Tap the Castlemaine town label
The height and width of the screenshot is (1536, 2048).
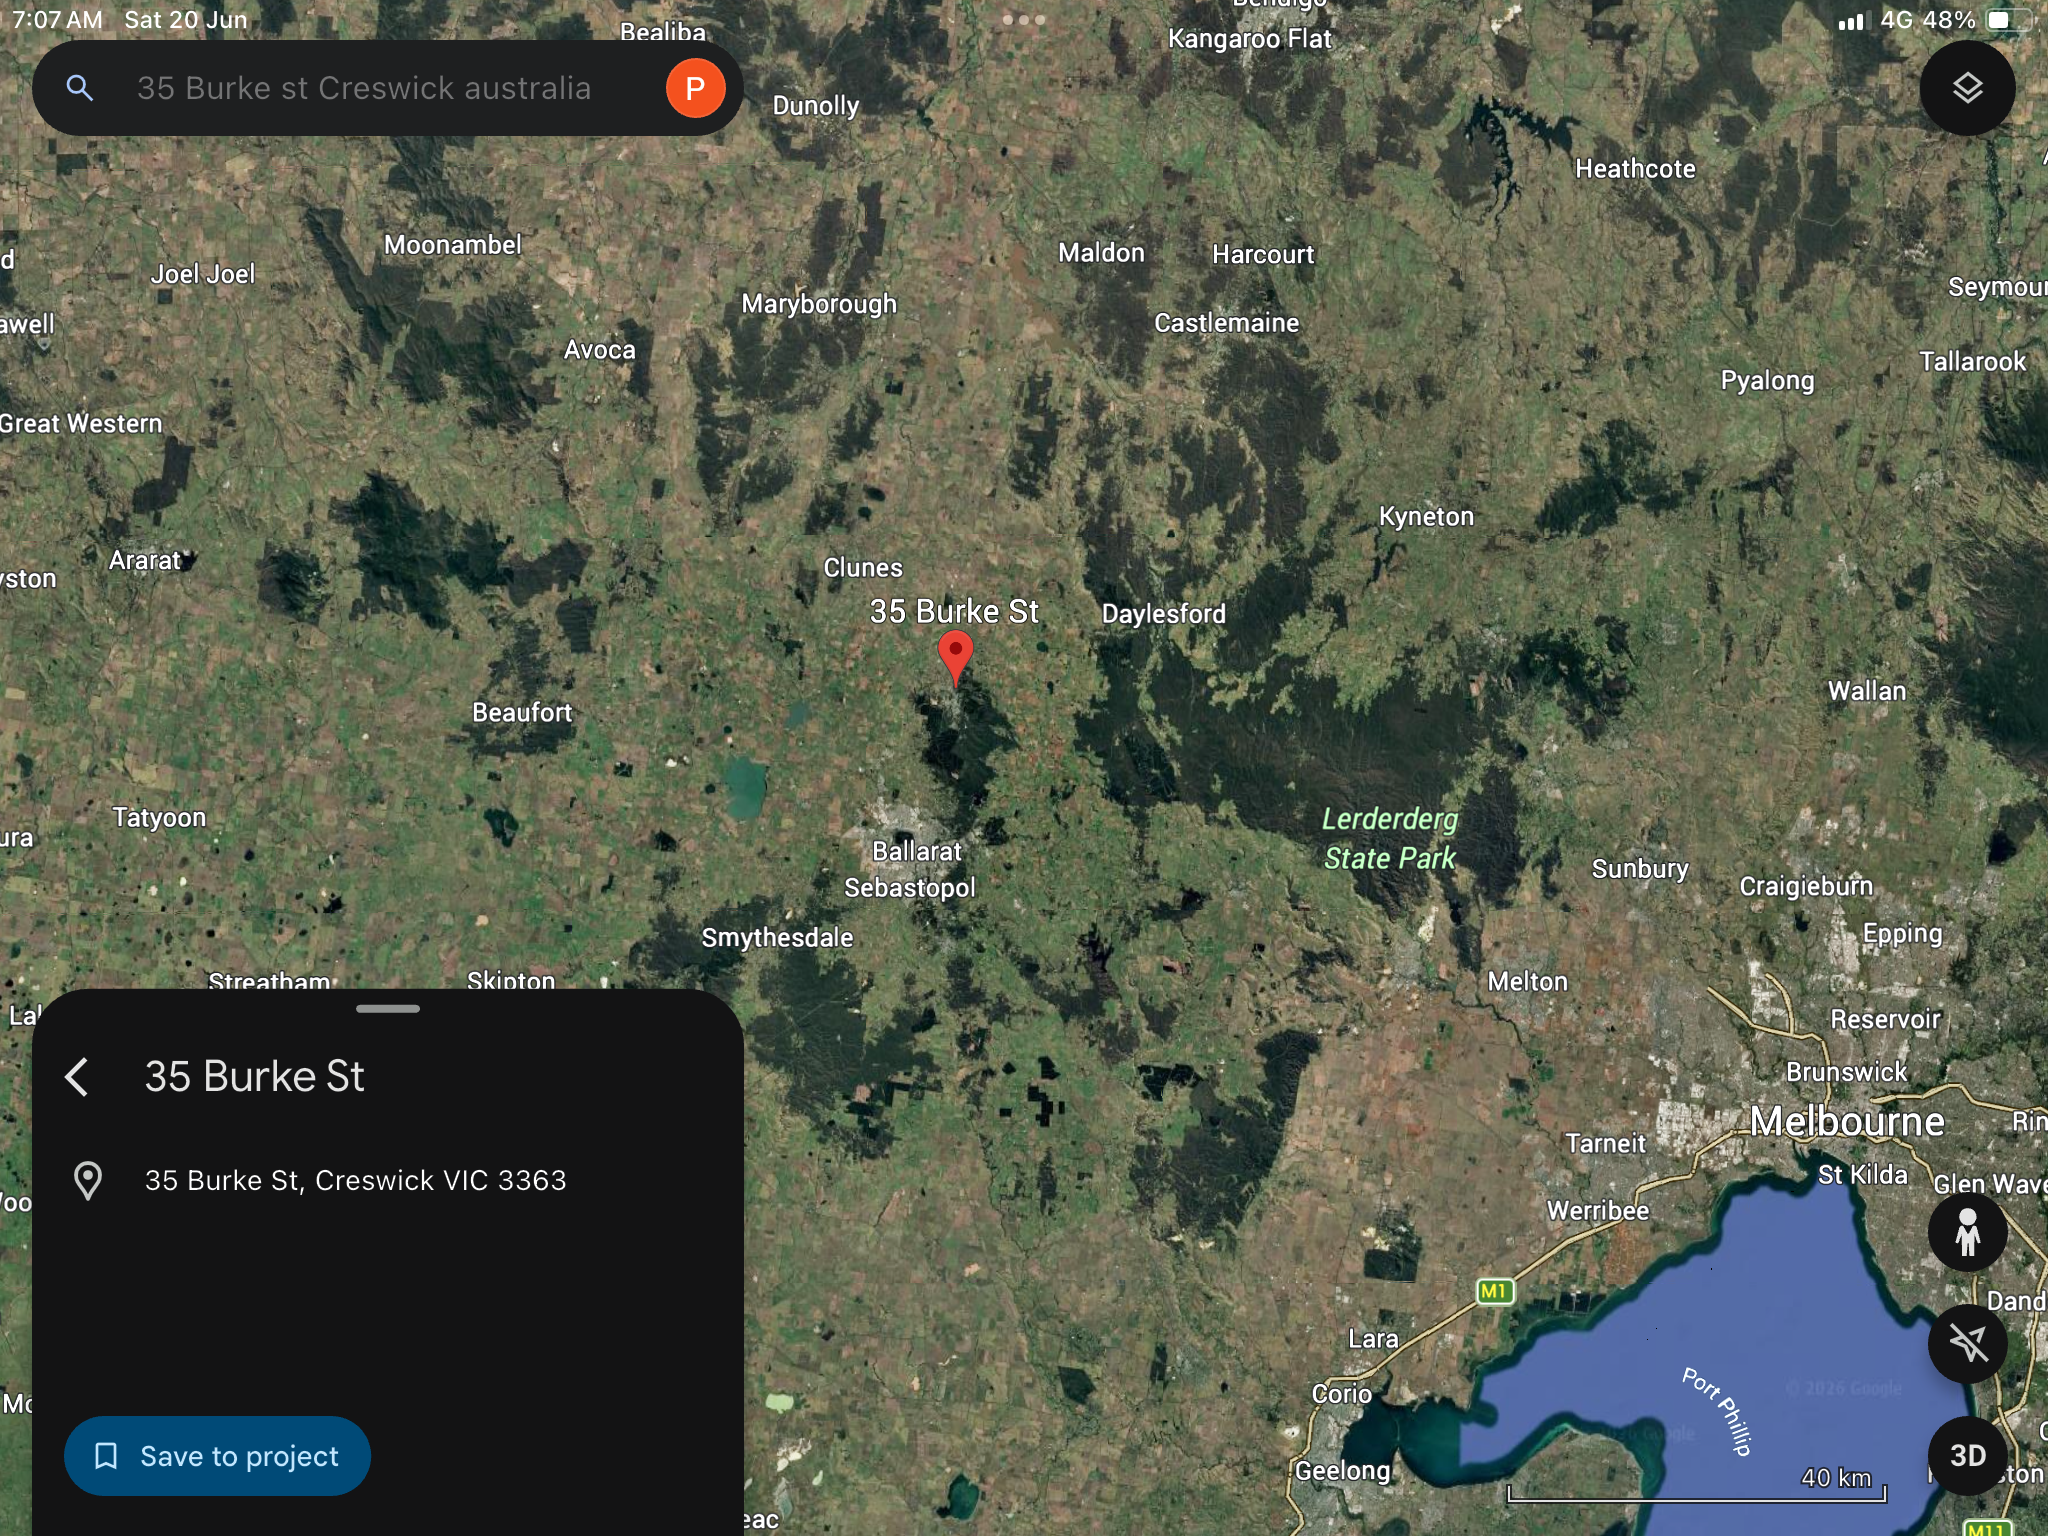click(x=1227, y=323)
